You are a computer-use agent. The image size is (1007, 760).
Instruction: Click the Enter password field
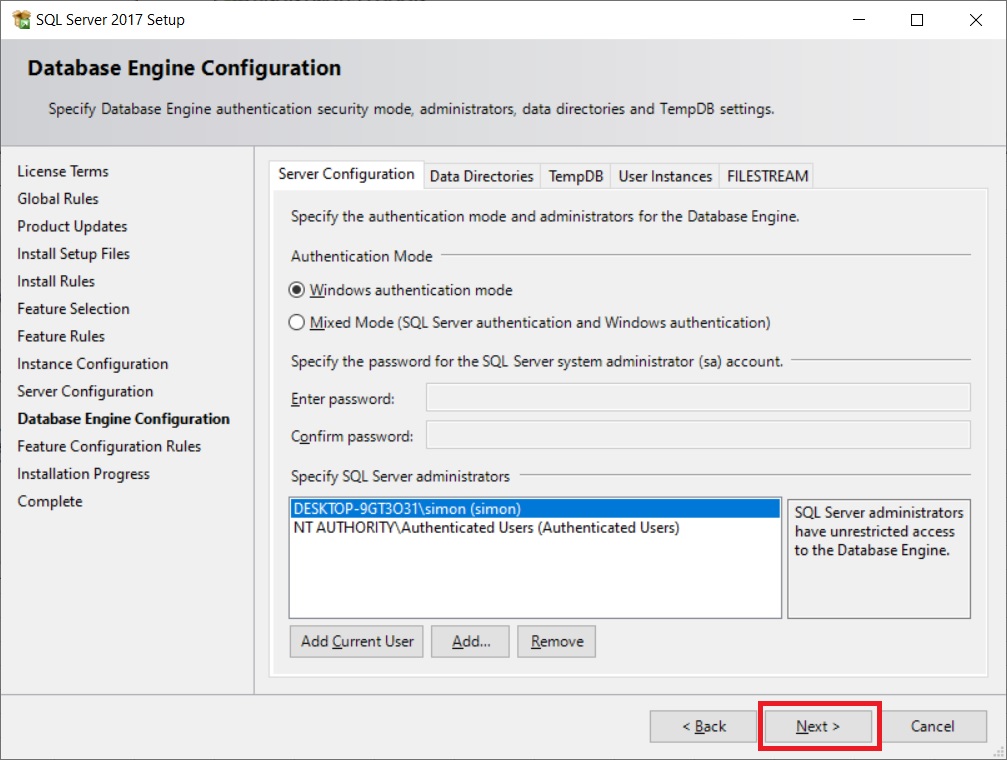click(x=698, y=398)
